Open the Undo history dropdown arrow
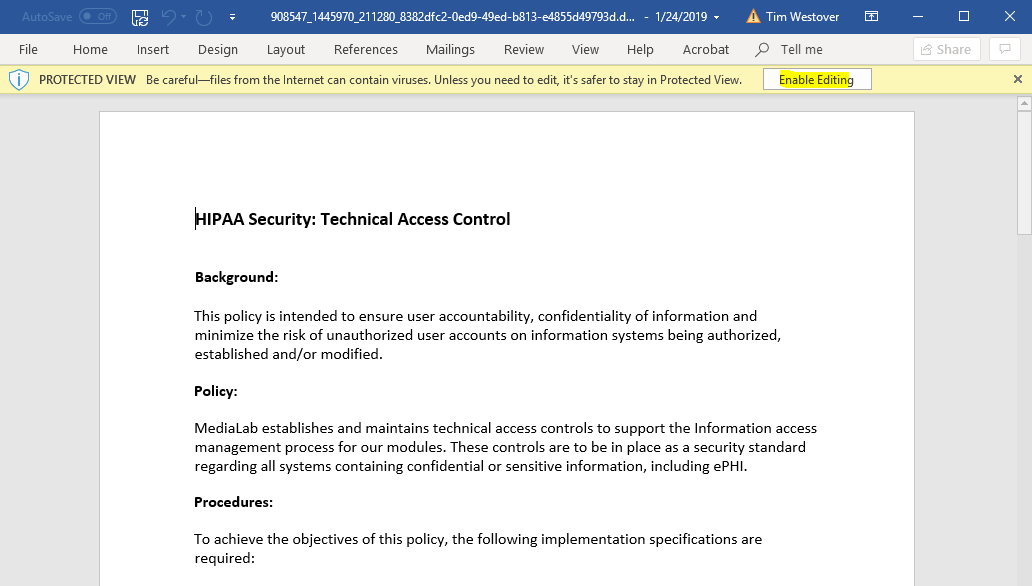The height and width of the screenshot is (586, 1032). click(x=185, y=17)
